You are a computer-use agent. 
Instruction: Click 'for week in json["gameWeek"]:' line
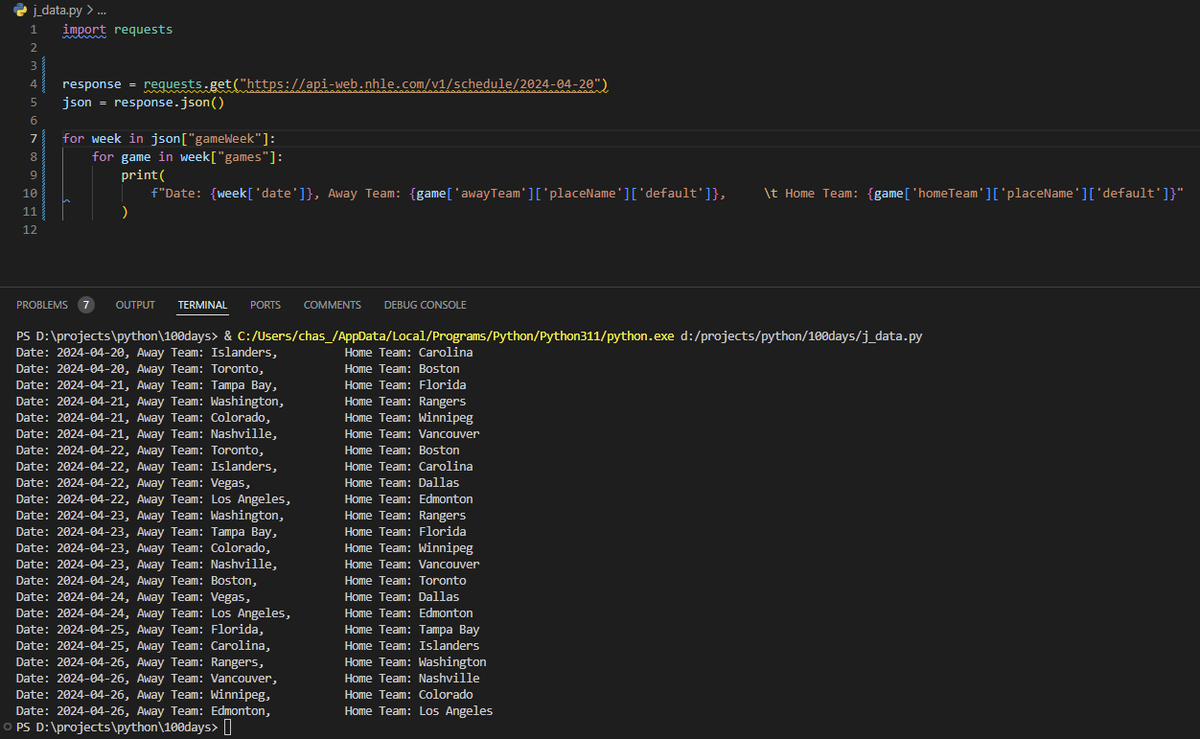169,138
